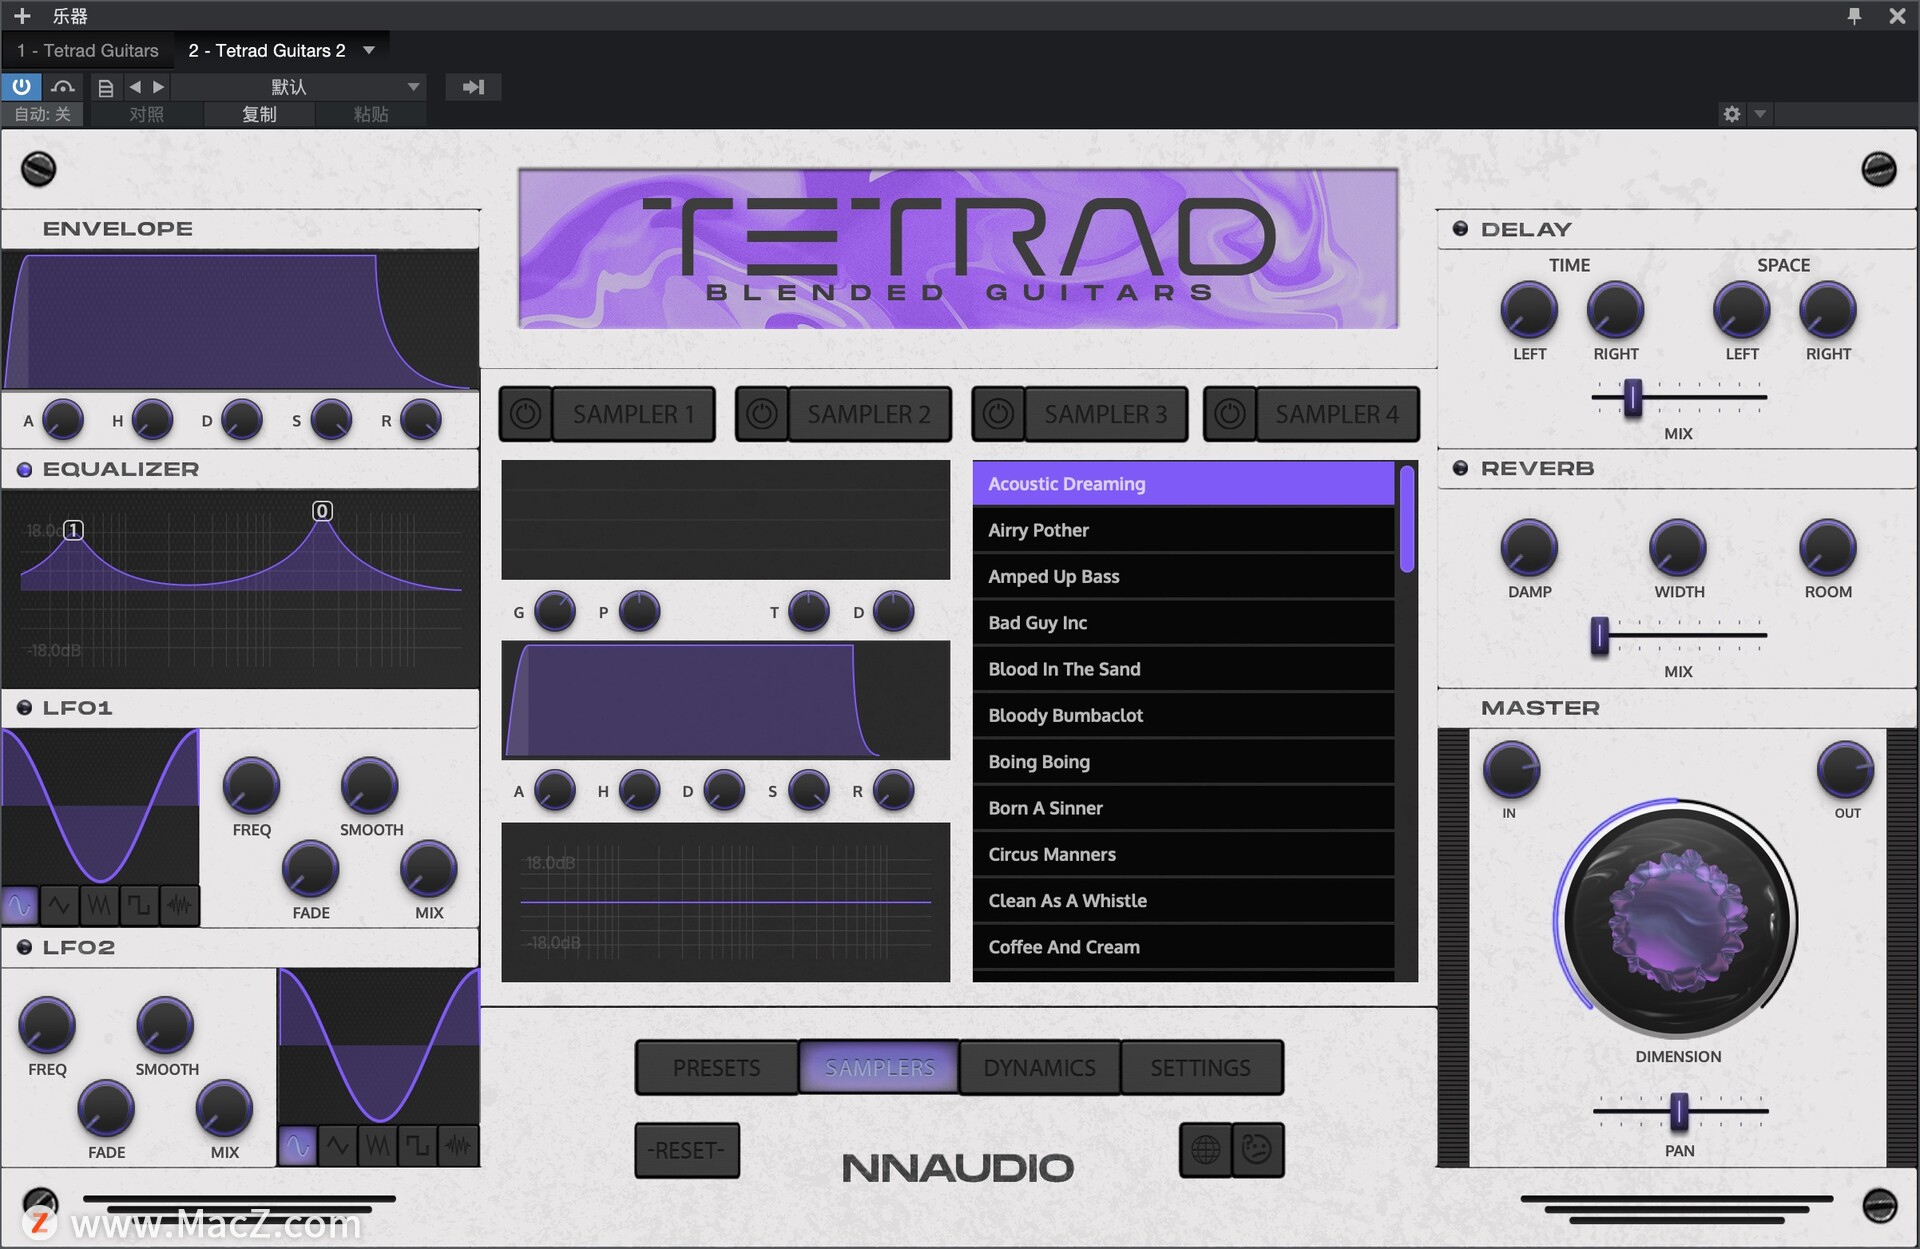Expand the dropdown next to gear icon

tap(1760, 114)
